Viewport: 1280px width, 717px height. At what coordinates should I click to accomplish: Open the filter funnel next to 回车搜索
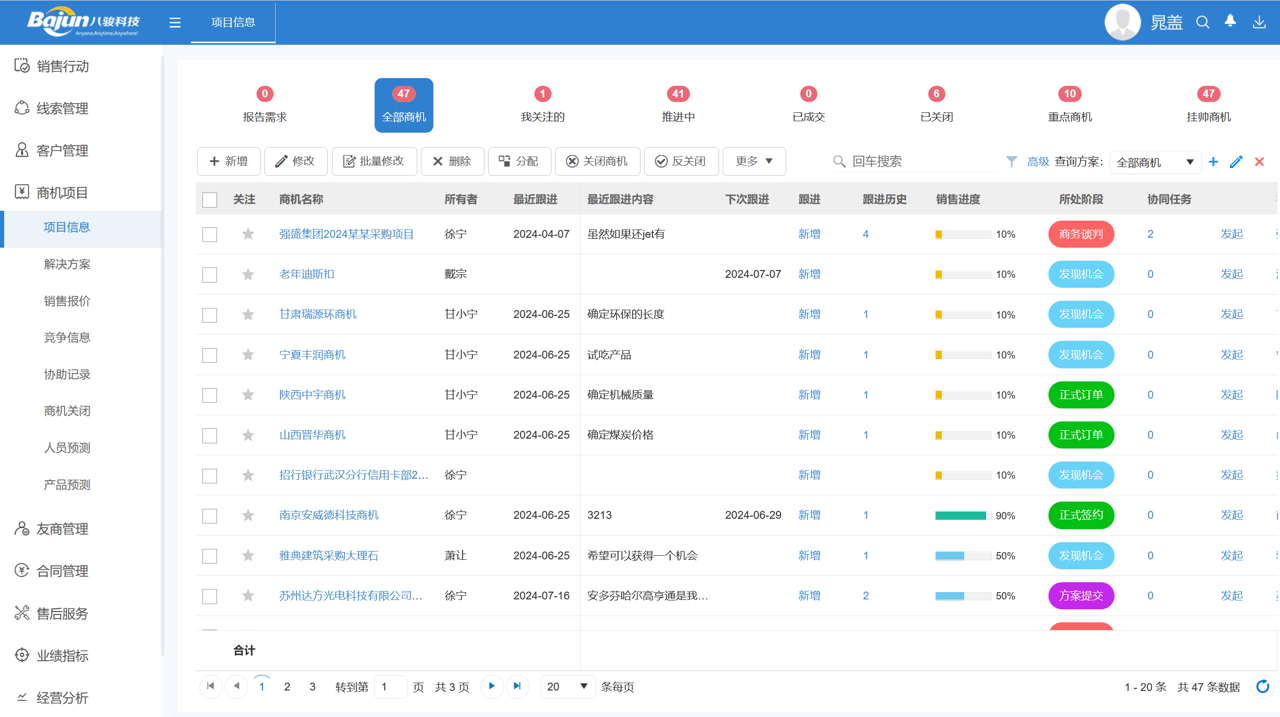click(x=1012, y=161)
